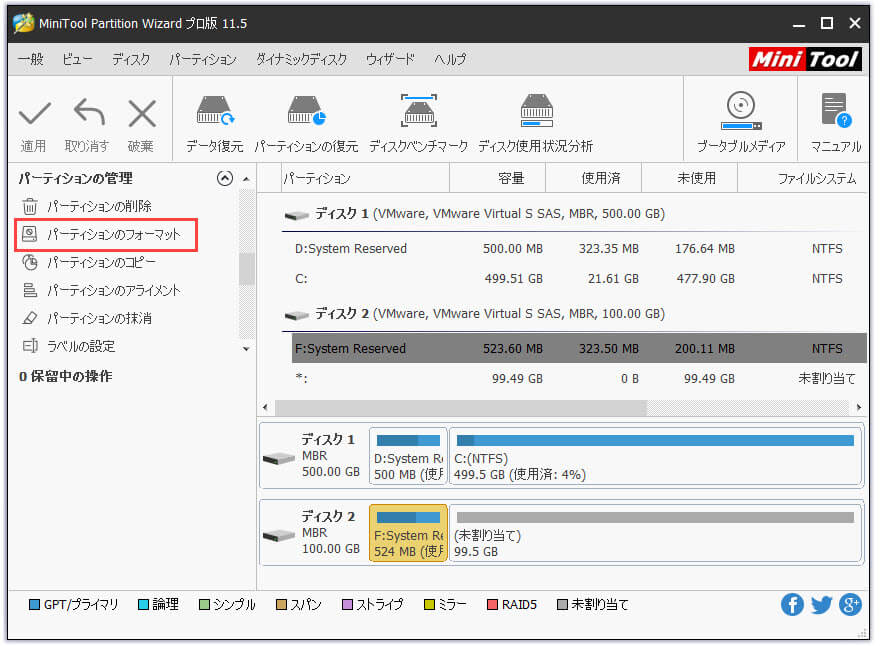This screenshot has width=888, height=646.
Task: Click the GPT/プライマリ legend color box
Action: [x=35, y=605]
